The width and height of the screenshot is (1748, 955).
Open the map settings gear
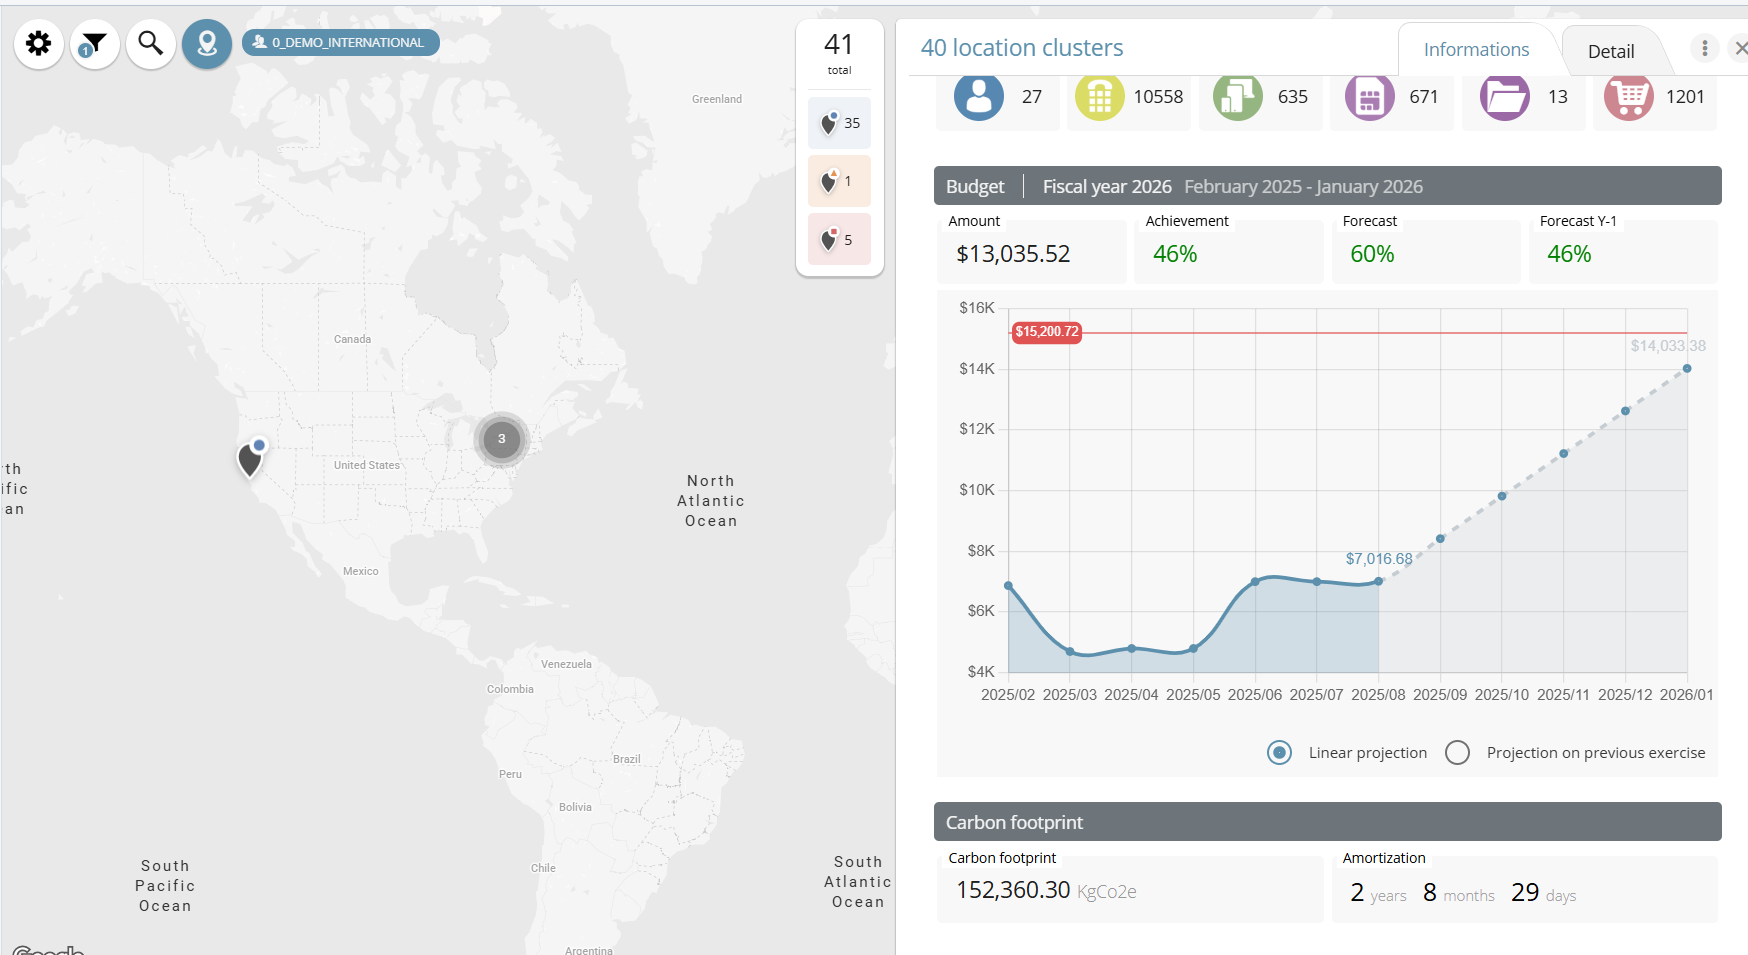click(39, 44)
